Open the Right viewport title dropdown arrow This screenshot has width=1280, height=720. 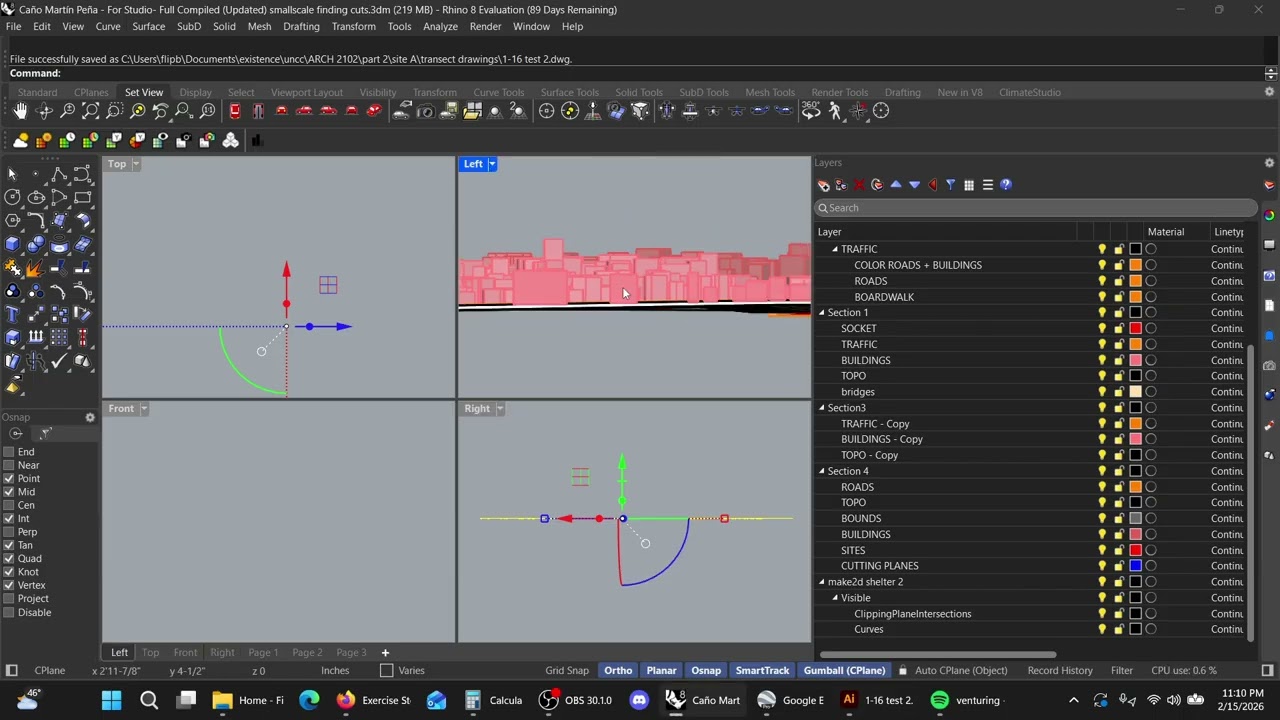[x=500, y=408]
